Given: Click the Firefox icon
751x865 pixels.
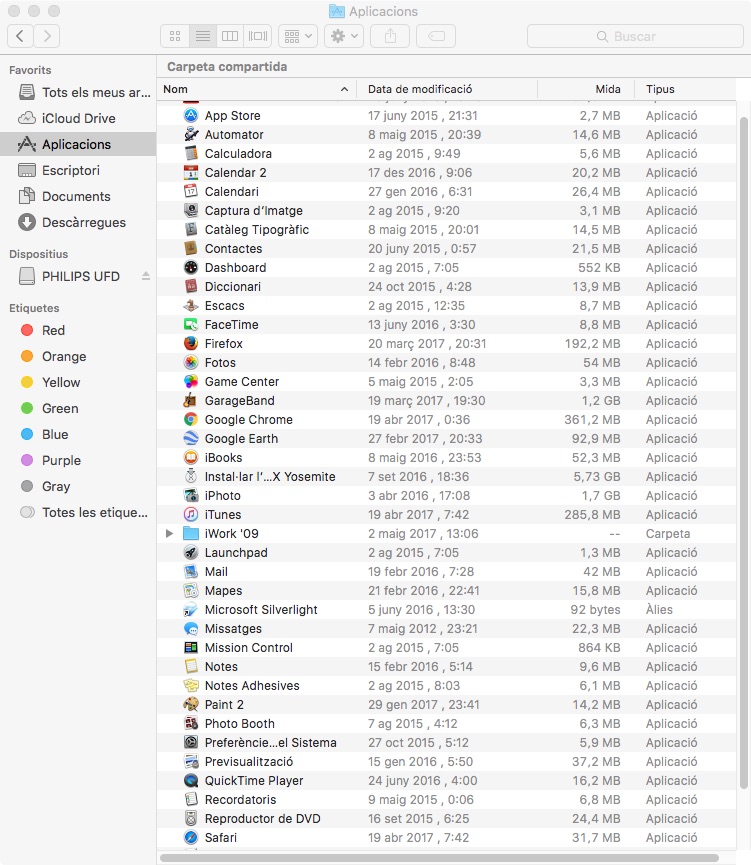Looking at the screenshot, I should pos(191,343).
